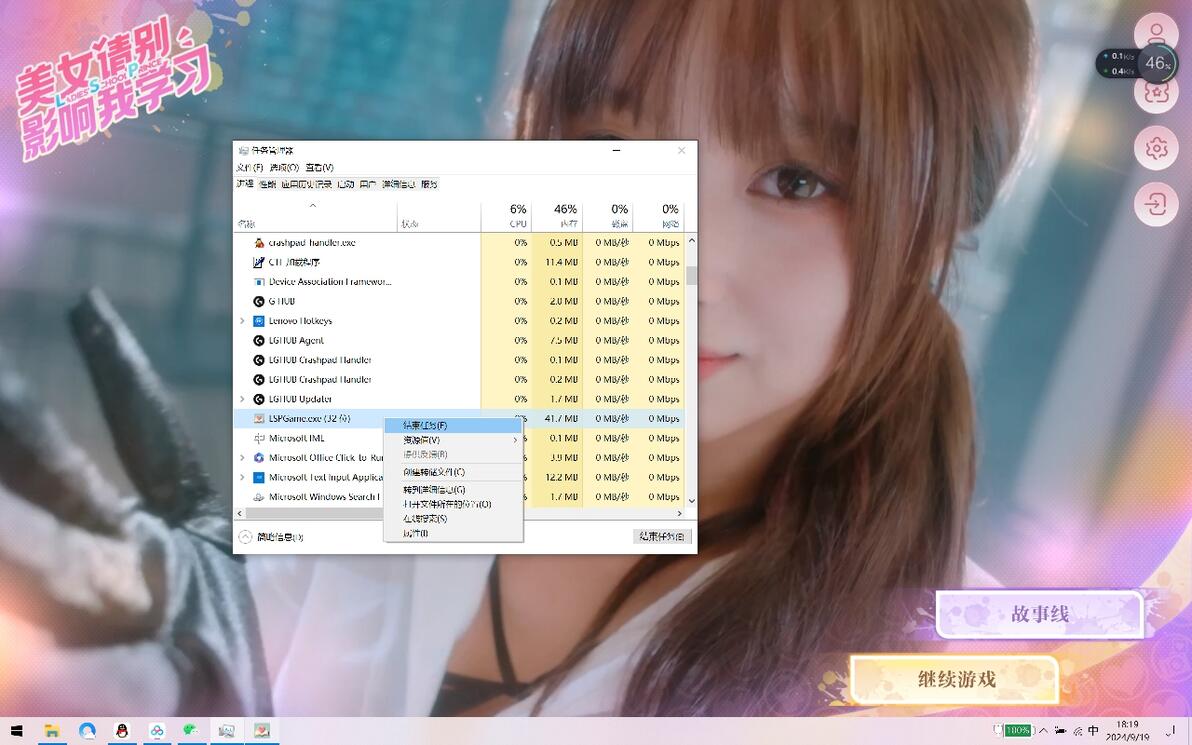The image size is (1192, 745).
Task: Switch to the 服务 tab
Action: pyautogui.click(x=430, y=184)
